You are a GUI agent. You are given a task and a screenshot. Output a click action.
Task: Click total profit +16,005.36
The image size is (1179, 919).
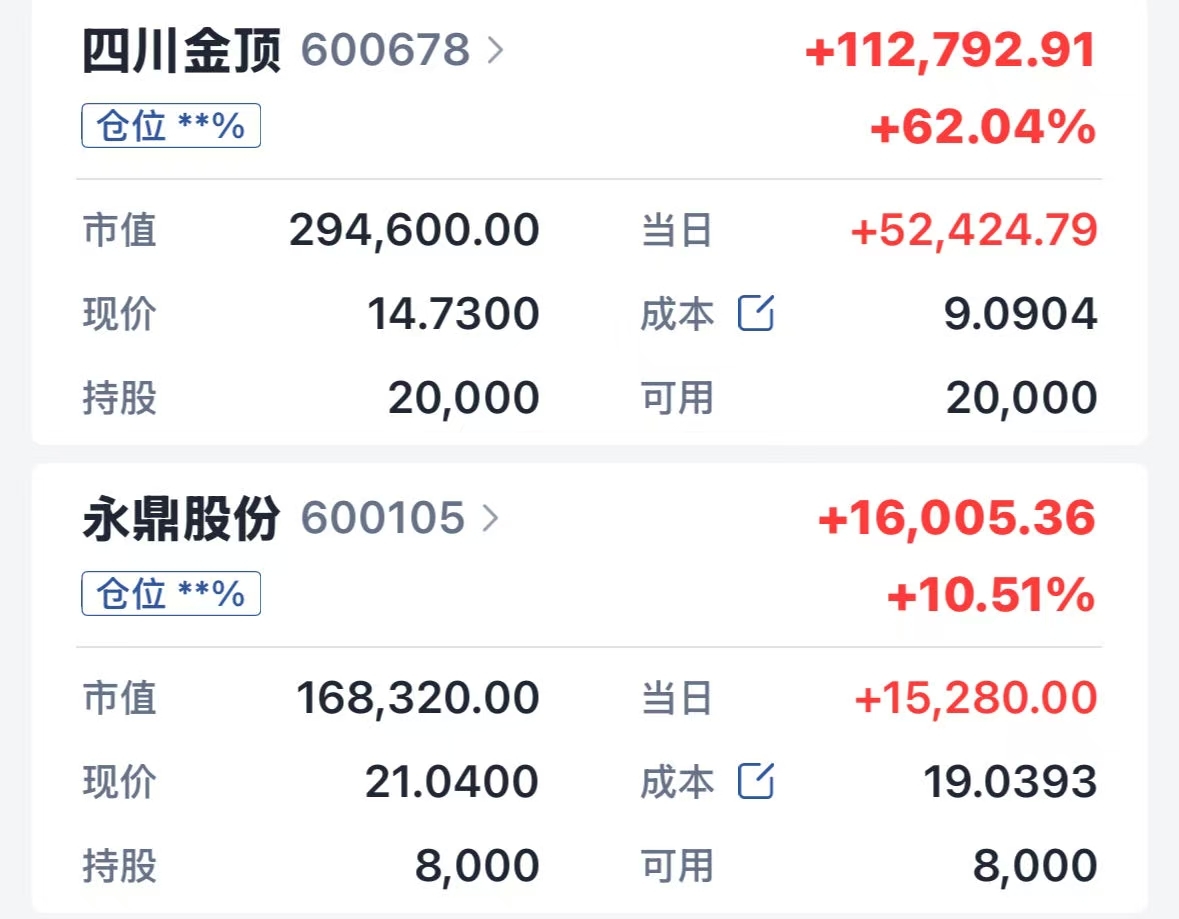point(957,518)
